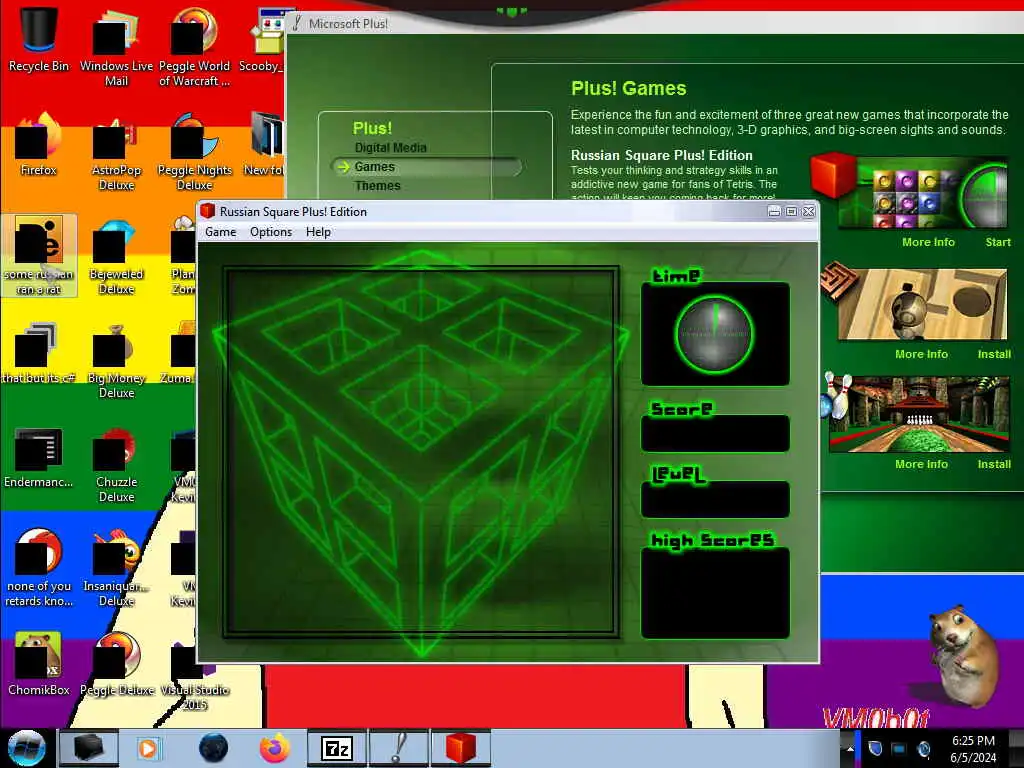This screenshot has width=1024, height=768.
Task: Click the Windows Start orb
Action: (26, 748)
